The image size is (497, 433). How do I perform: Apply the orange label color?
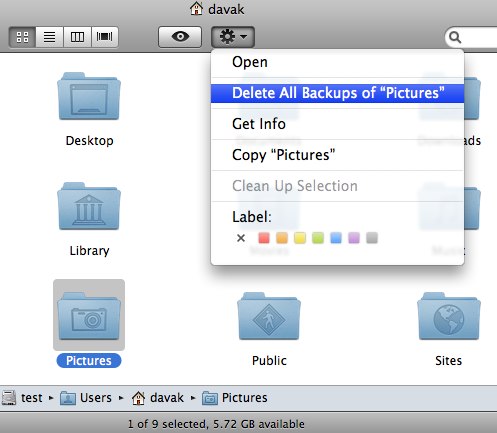[282, 238]
